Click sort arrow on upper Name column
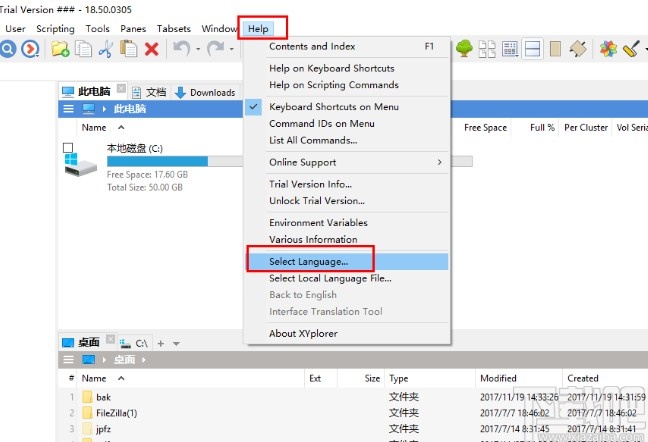 pyautogui.click(x=121, y=127)
